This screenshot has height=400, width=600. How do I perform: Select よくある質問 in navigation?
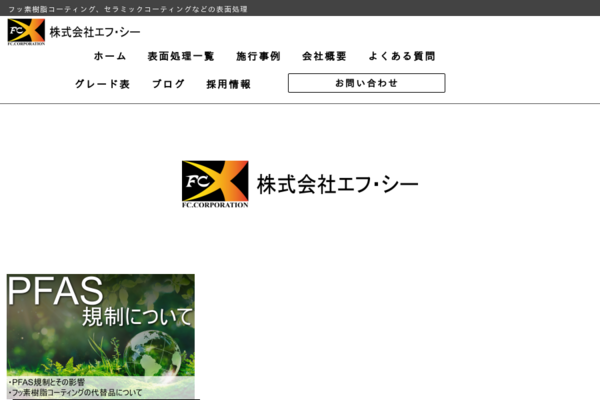[401, 56]
